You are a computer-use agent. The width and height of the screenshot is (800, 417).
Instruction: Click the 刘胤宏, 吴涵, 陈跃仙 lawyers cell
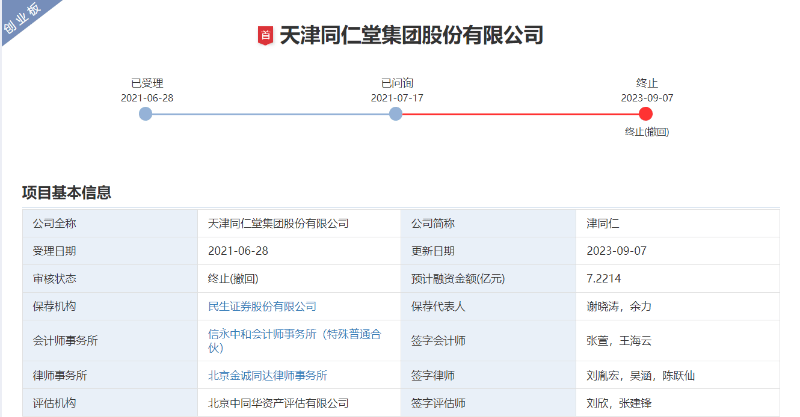tap(640, 375)
